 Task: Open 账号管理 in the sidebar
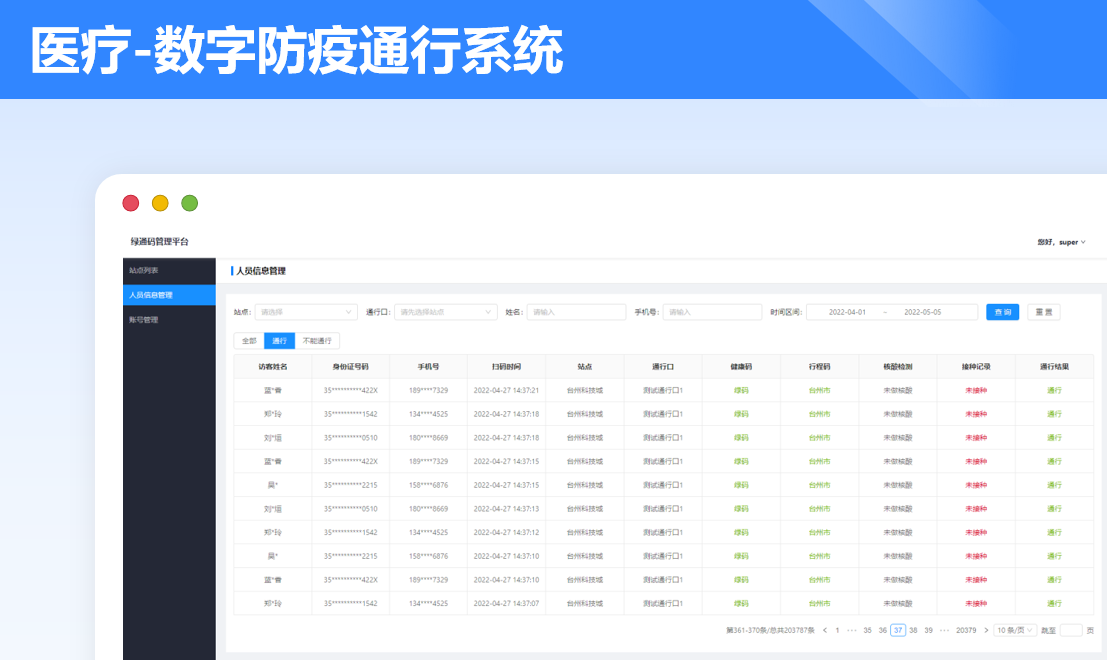169,320
